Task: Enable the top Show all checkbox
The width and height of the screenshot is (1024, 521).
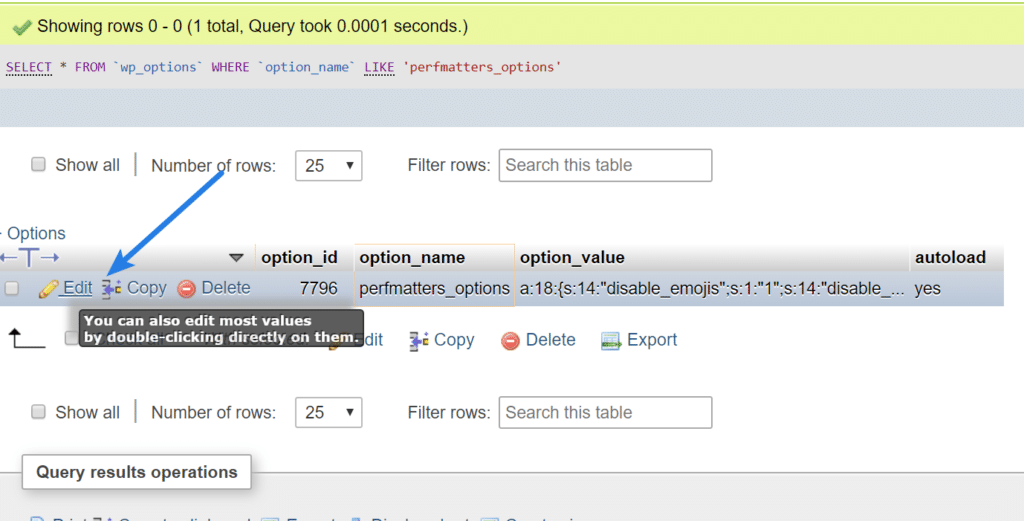Action: [x=39, y=165]
